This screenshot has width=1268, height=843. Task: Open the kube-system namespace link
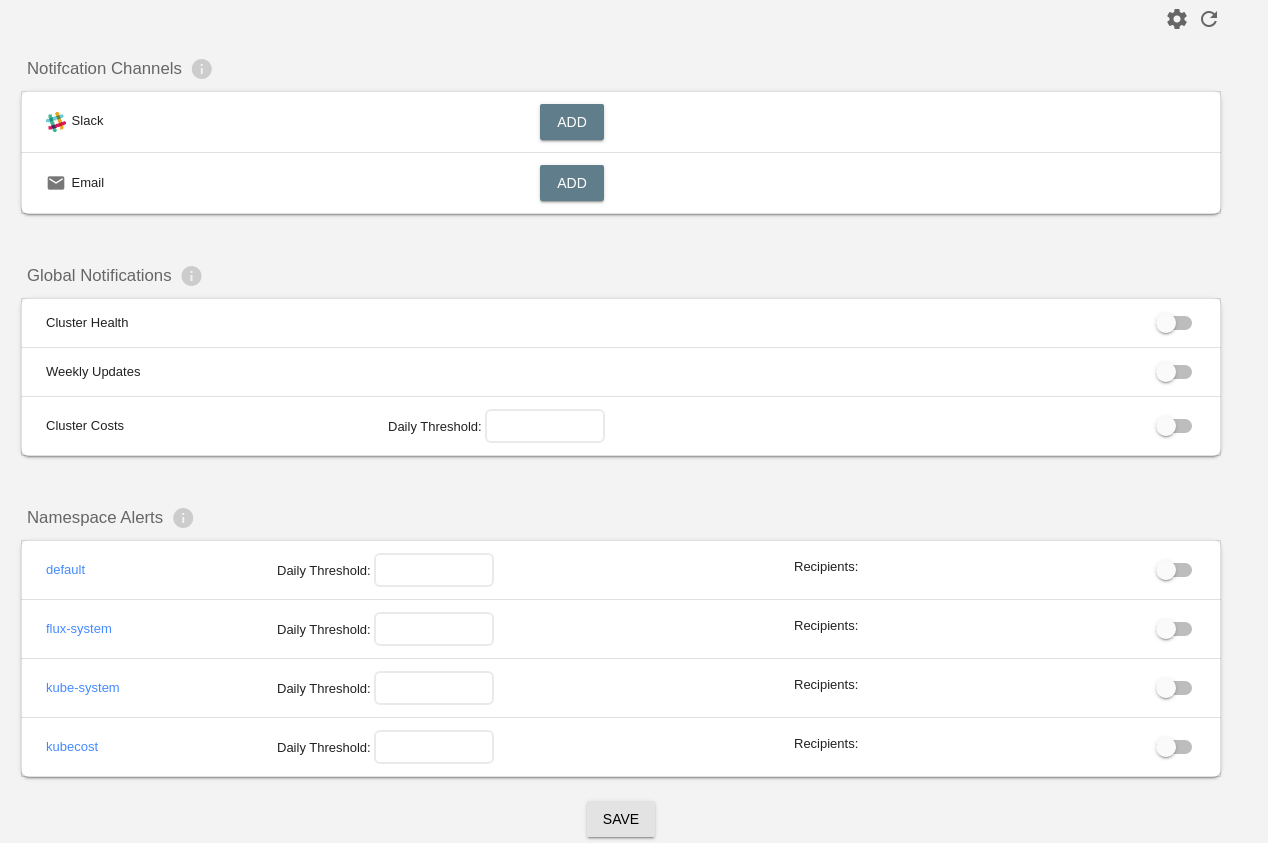[83, 688]
